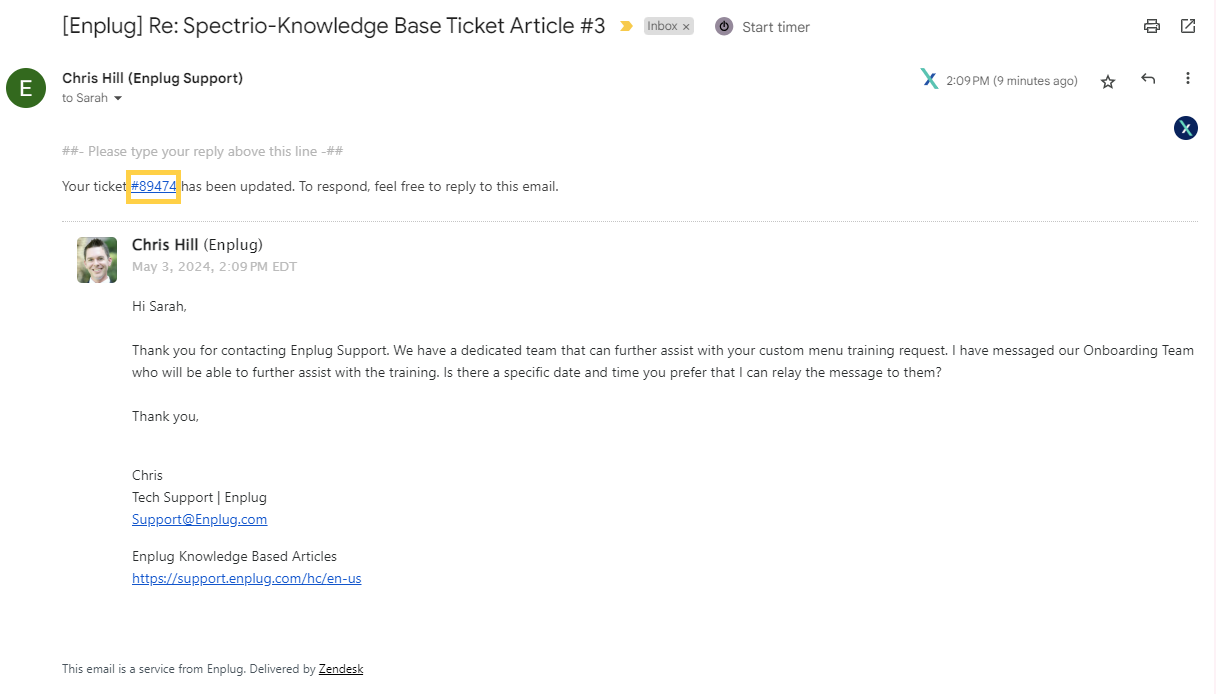Open the Support@Enplug.com email link
Image resolution: width=1216 pixels, height=694 pixels.
point(200,519)
